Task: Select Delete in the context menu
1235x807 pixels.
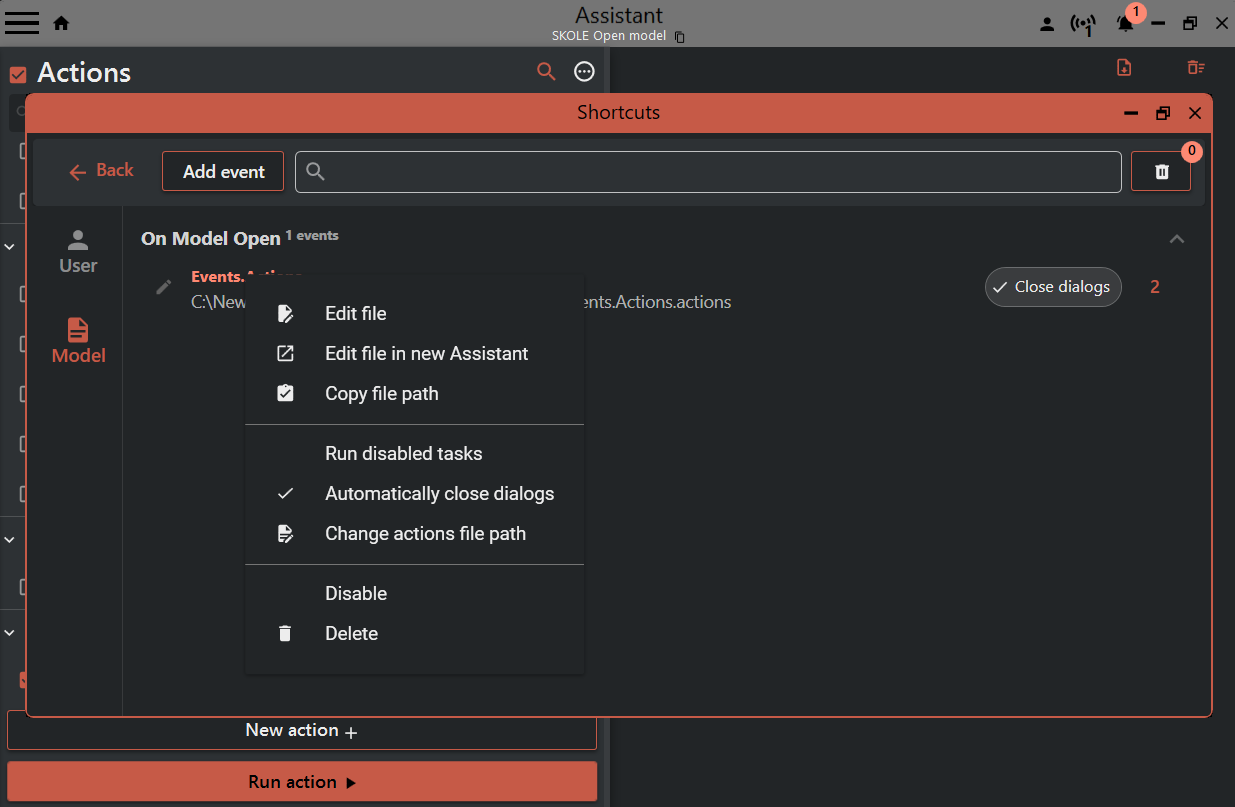Action: [x=351, y=634]
